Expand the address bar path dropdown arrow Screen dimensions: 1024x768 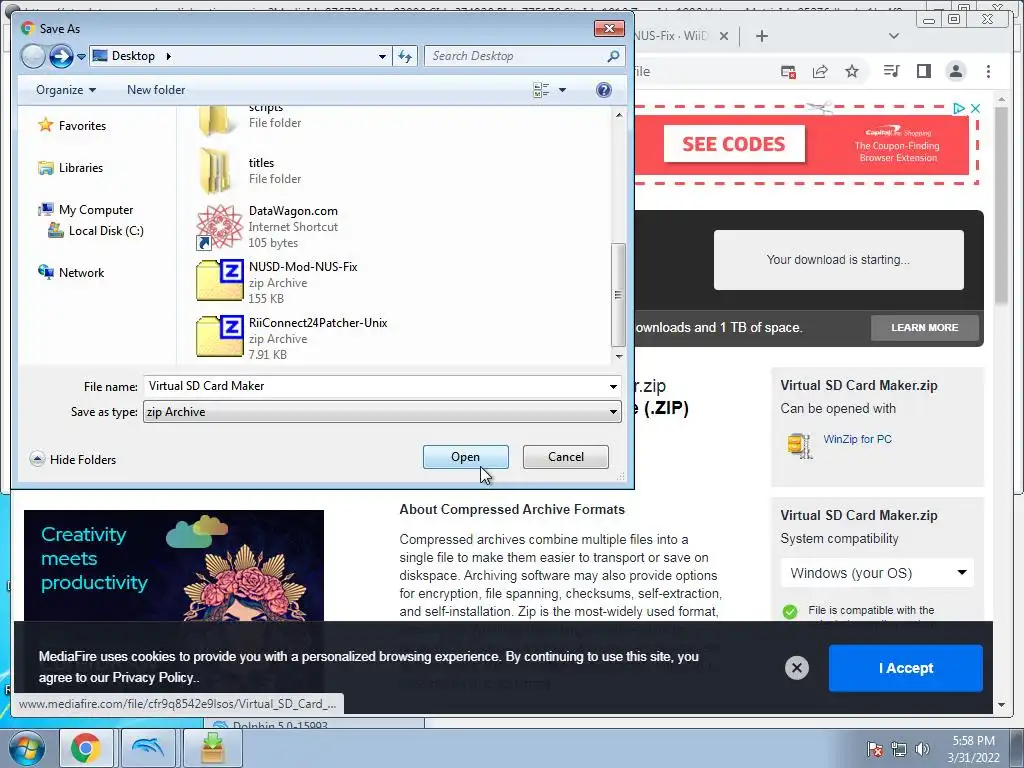pos(382,56)
